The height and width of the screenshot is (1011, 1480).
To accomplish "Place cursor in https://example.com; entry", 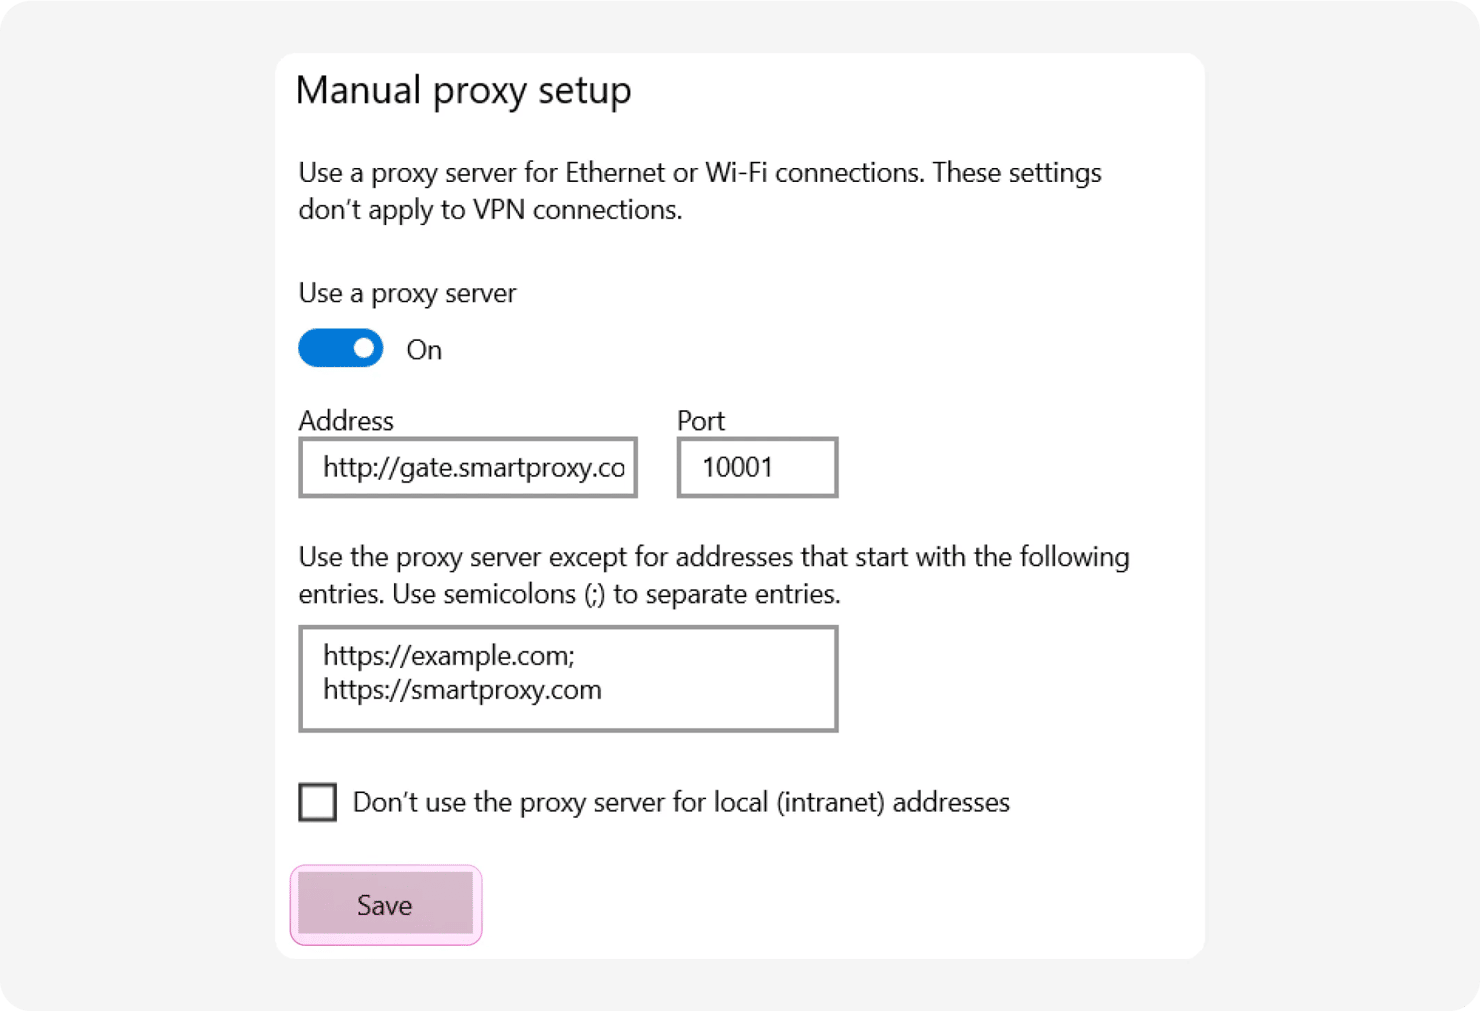I will pos(448,656).
